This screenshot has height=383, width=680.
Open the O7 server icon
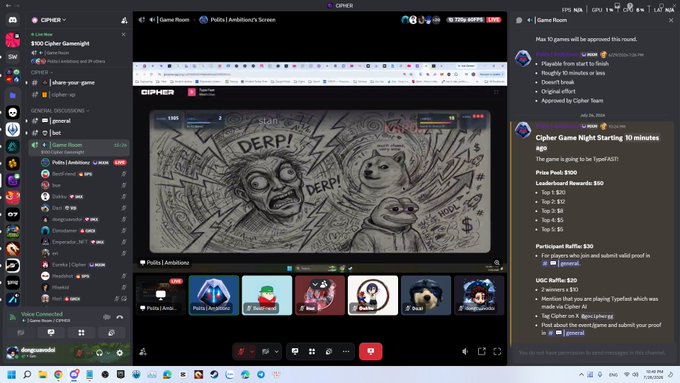click(13, 214)
